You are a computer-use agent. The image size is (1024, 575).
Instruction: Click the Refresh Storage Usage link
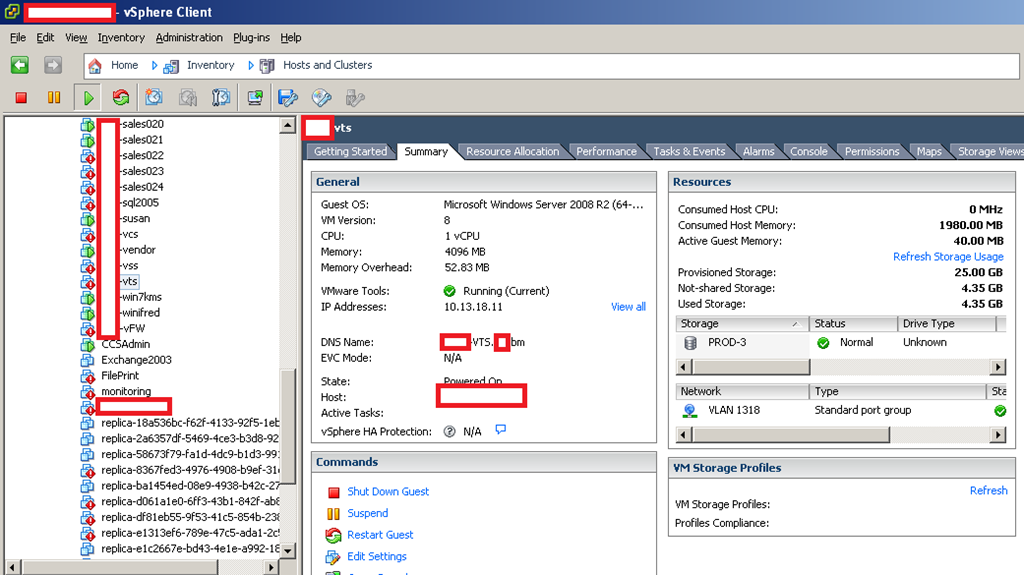(x=948, y=257)
